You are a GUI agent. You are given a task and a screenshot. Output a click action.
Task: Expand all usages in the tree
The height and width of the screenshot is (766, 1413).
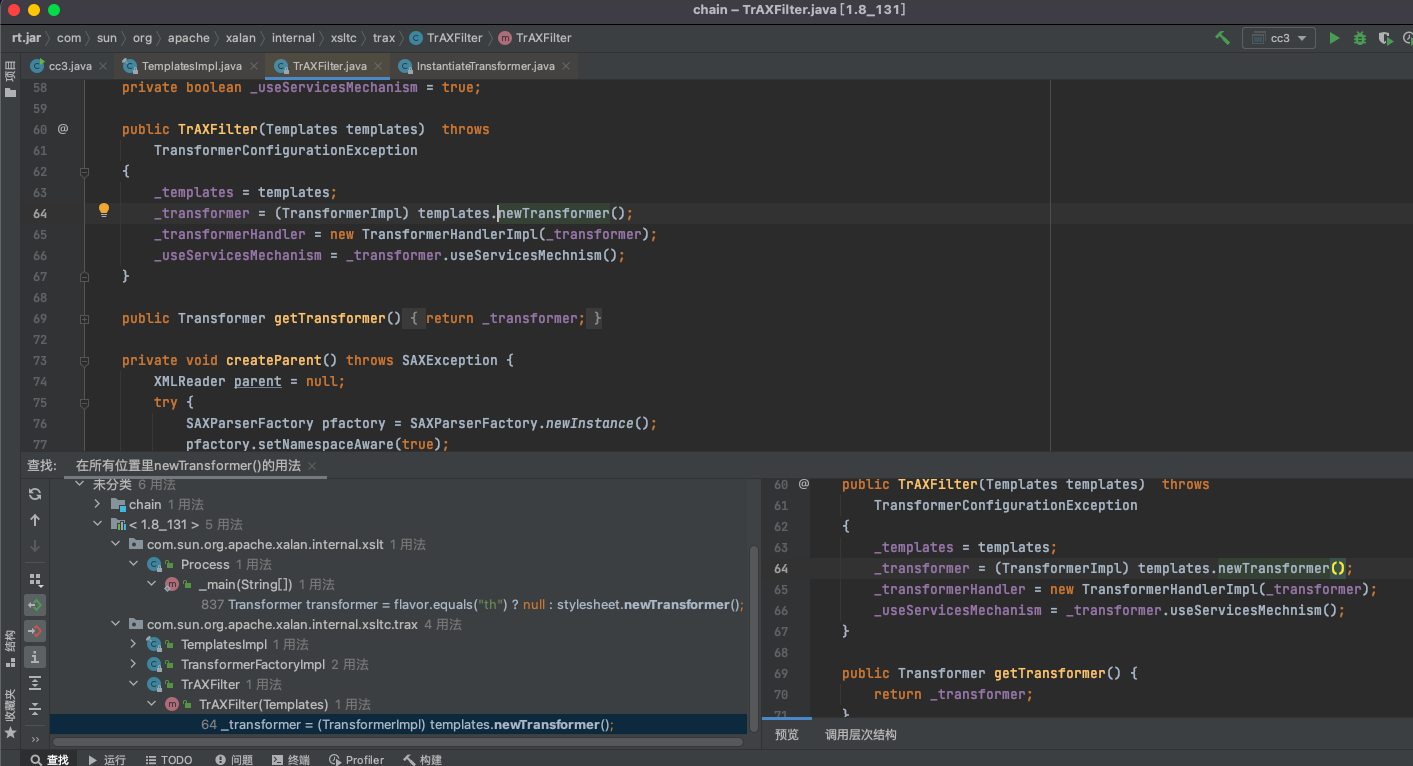35,683
